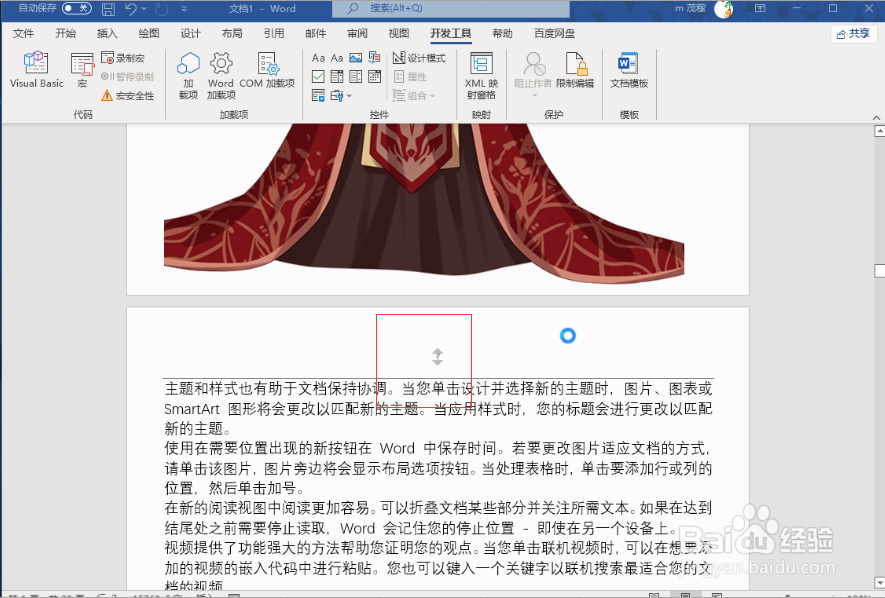The height and width of the screenshot is (598, 885).
Task: Open legacy tools dropdown in 控件 group
Action: 341,95
